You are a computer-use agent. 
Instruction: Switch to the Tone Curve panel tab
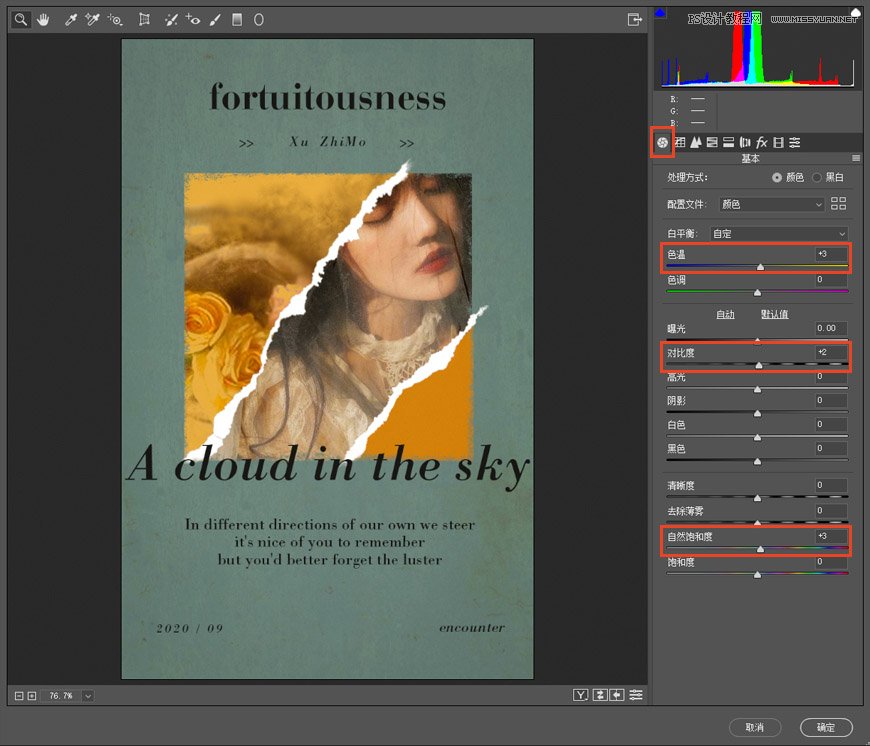tap(680, 142)
